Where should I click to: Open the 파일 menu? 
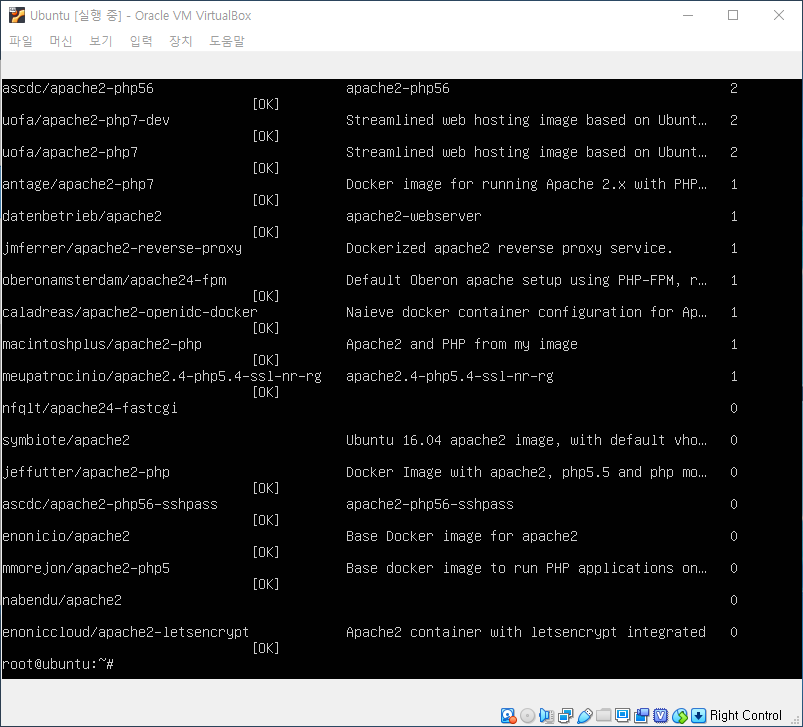(21, 41)
